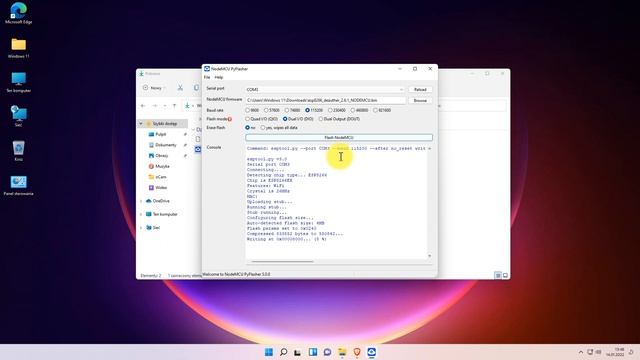Click the Browse button for firmware file

[x=420, y=100]
